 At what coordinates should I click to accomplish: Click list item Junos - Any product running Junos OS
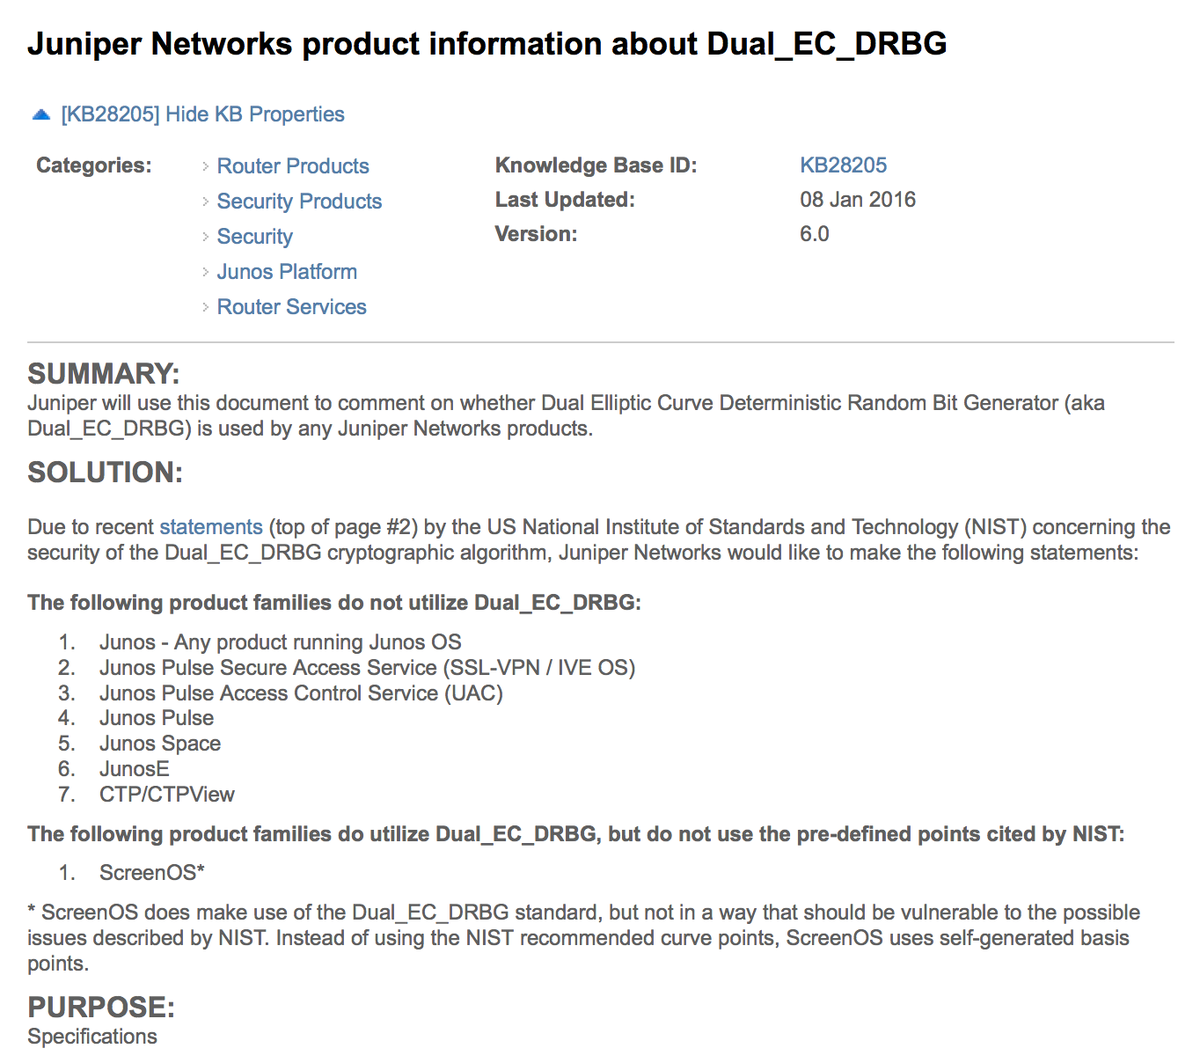click(280, 642)
